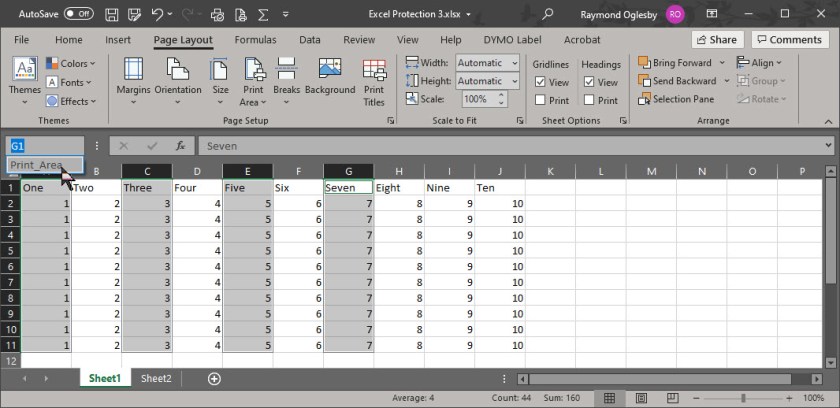Select column K header
Screen dimensions: 840x408
click(x=550, y=171)
